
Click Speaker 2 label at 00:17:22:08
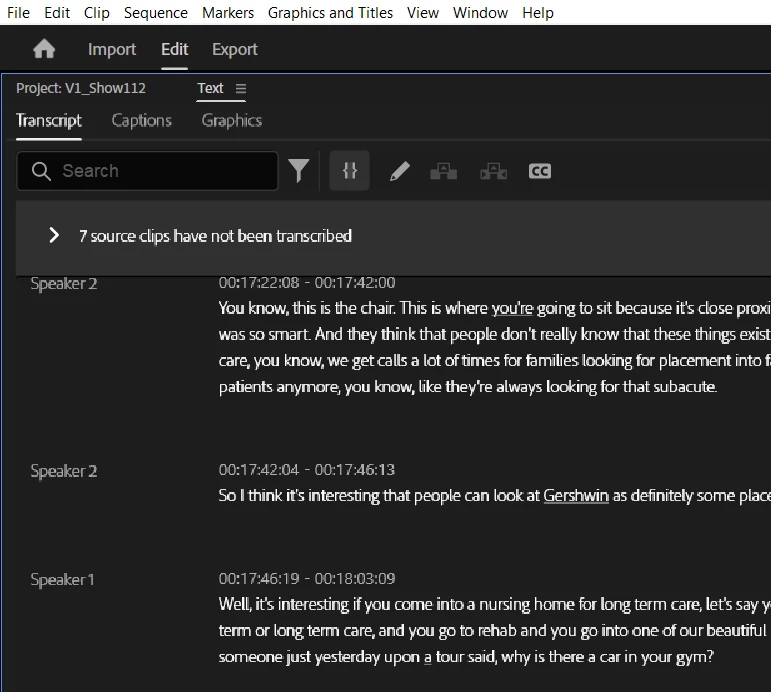click(63, 284)
